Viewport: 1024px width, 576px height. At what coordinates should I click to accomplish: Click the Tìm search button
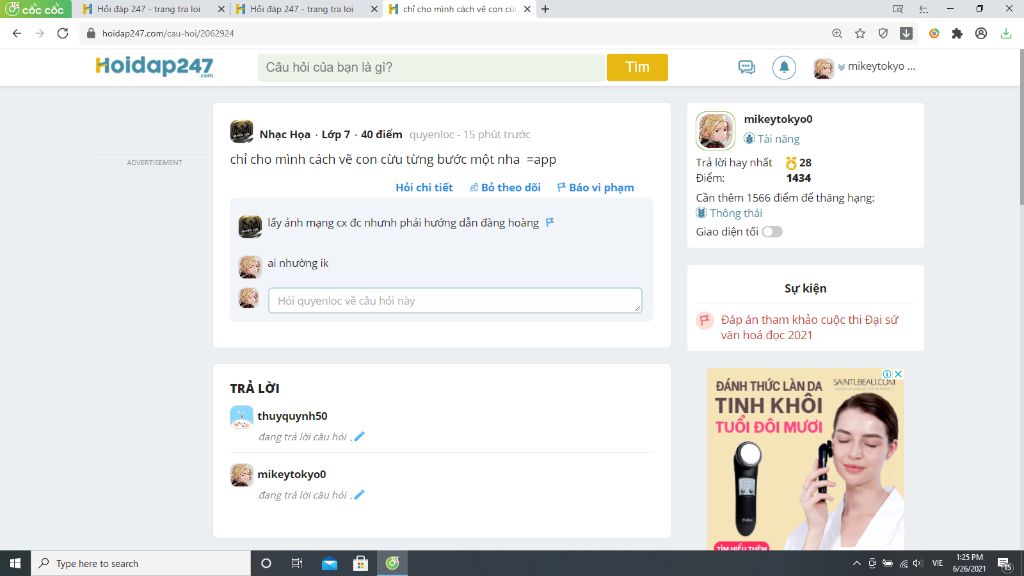point(637,67)
